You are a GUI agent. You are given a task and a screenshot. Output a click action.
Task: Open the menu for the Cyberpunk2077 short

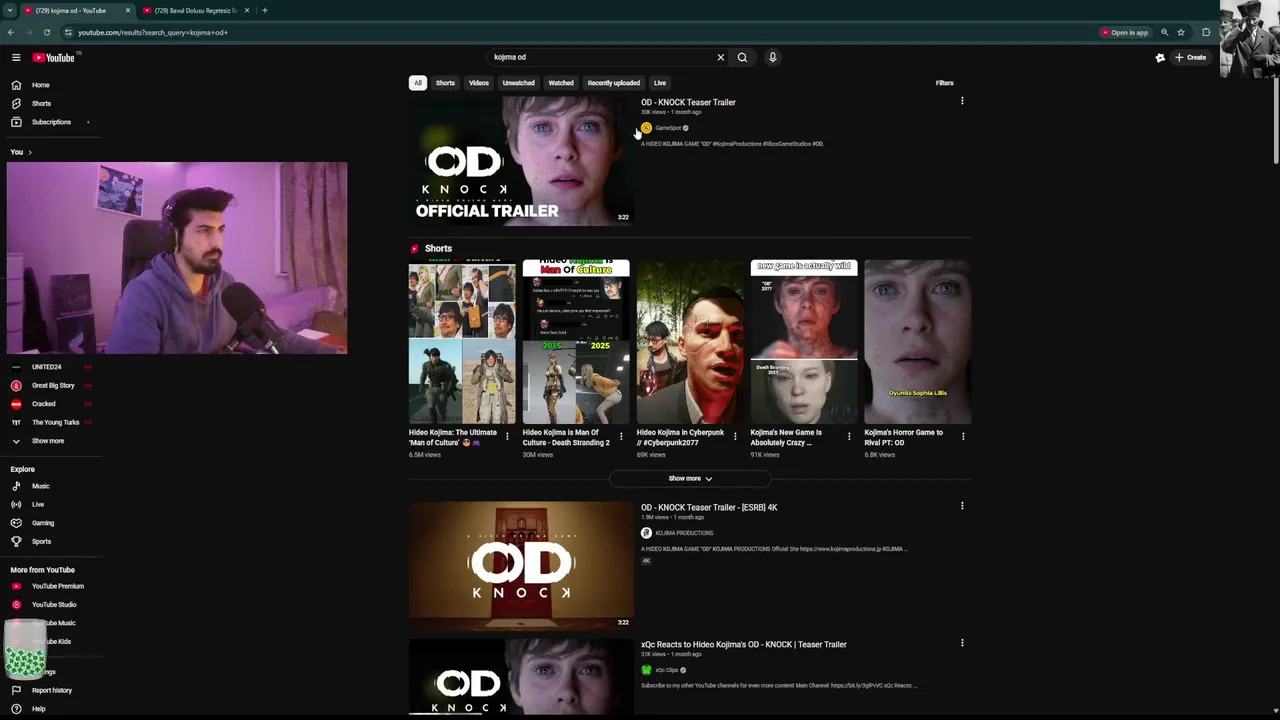[x=735, y=436]
